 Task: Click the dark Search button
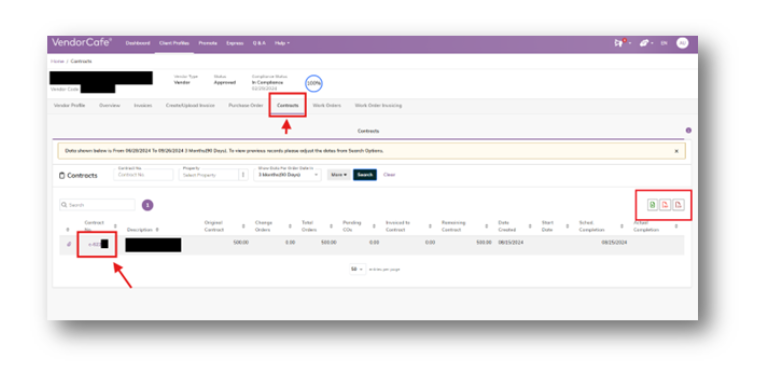coord(365,175)
